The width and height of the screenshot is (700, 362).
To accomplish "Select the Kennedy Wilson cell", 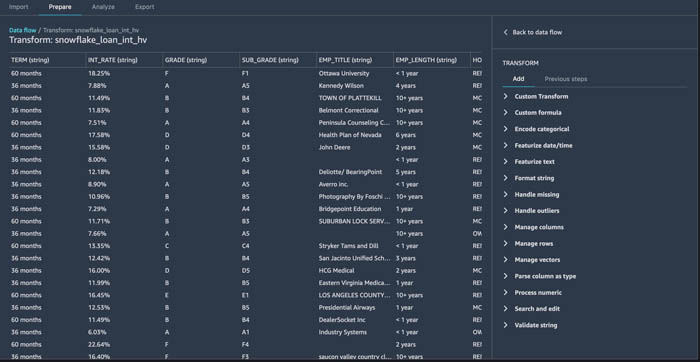I will click(x=341, y=86).
